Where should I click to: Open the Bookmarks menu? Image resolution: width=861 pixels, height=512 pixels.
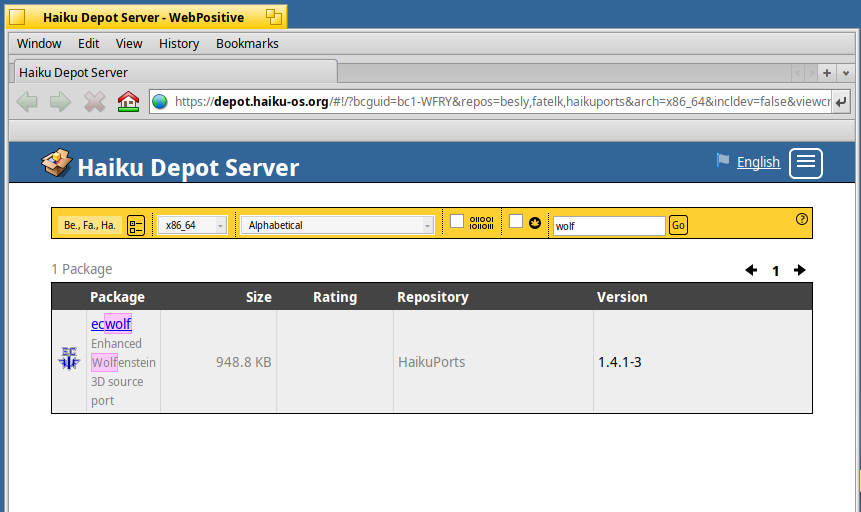point(247,43)
